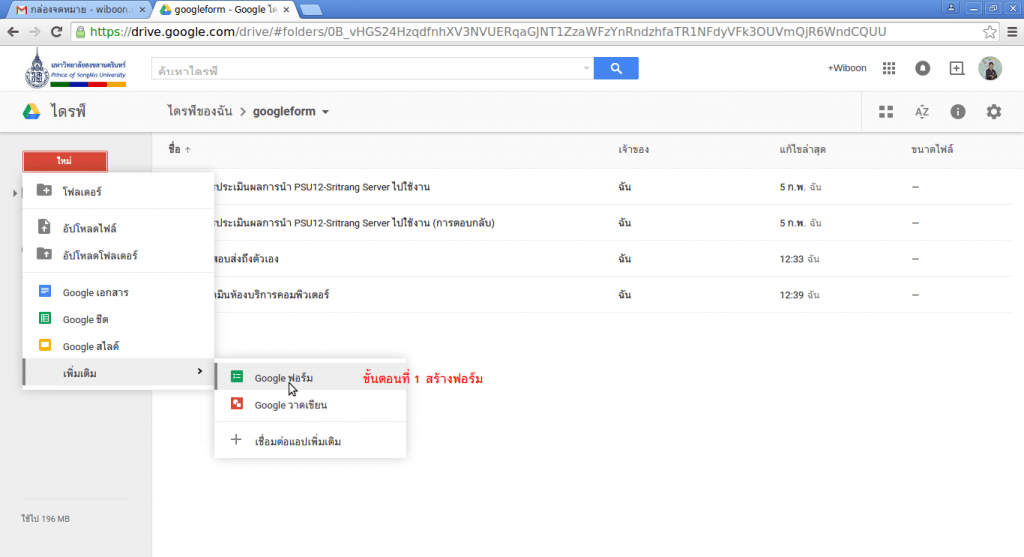Open googleform folder dropdown in breadcrumb
This screenshot has width=1024, height=557.
click(x=325, y=112)
